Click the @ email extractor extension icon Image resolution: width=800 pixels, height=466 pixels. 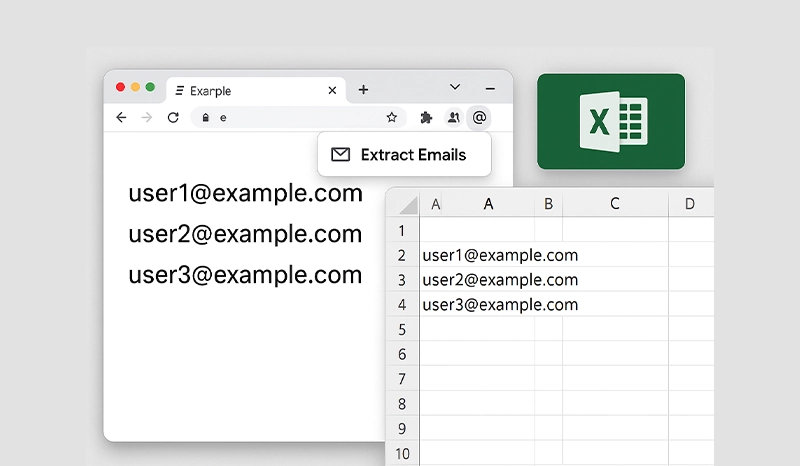point(479,118)
